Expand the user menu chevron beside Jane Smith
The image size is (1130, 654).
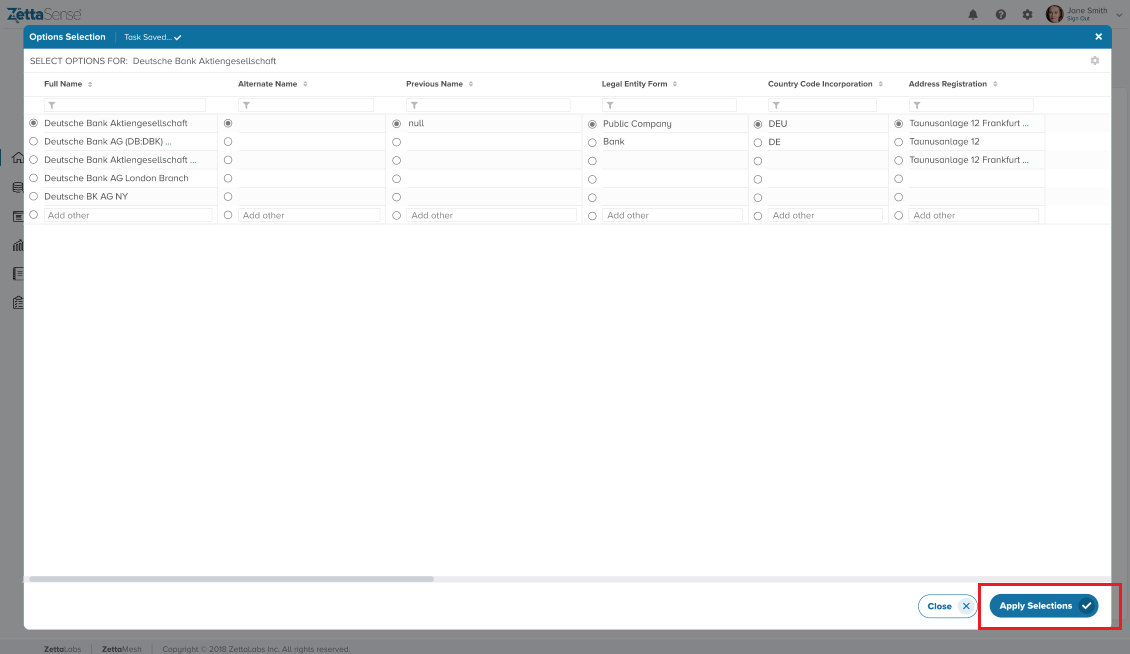point(1119,14)
